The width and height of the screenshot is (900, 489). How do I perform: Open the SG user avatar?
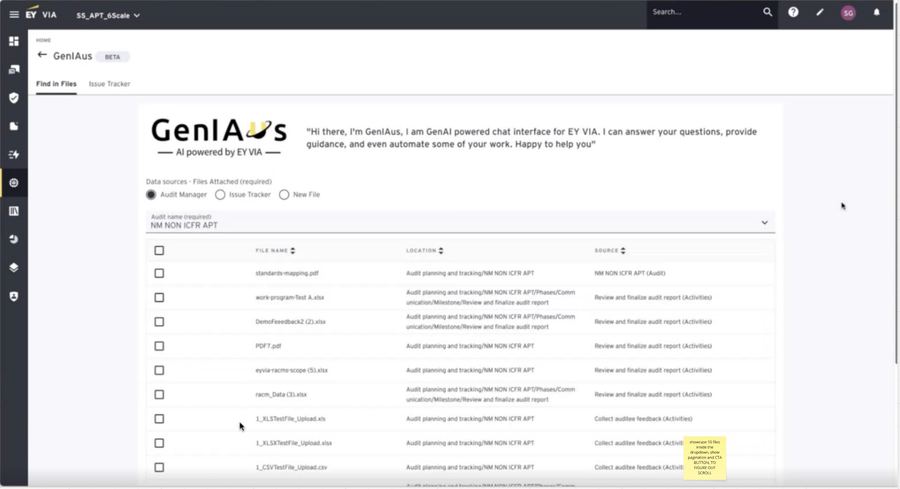tap(848, 13)
